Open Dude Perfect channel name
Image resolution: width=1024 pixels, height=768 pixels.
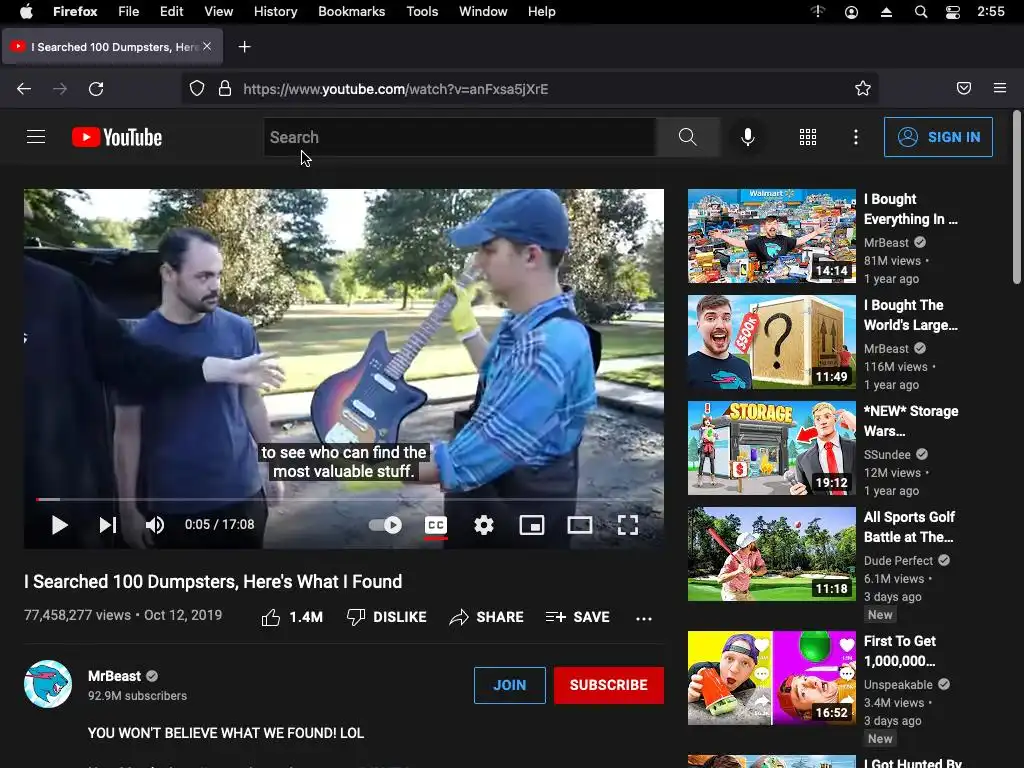(x=898, y=560)
